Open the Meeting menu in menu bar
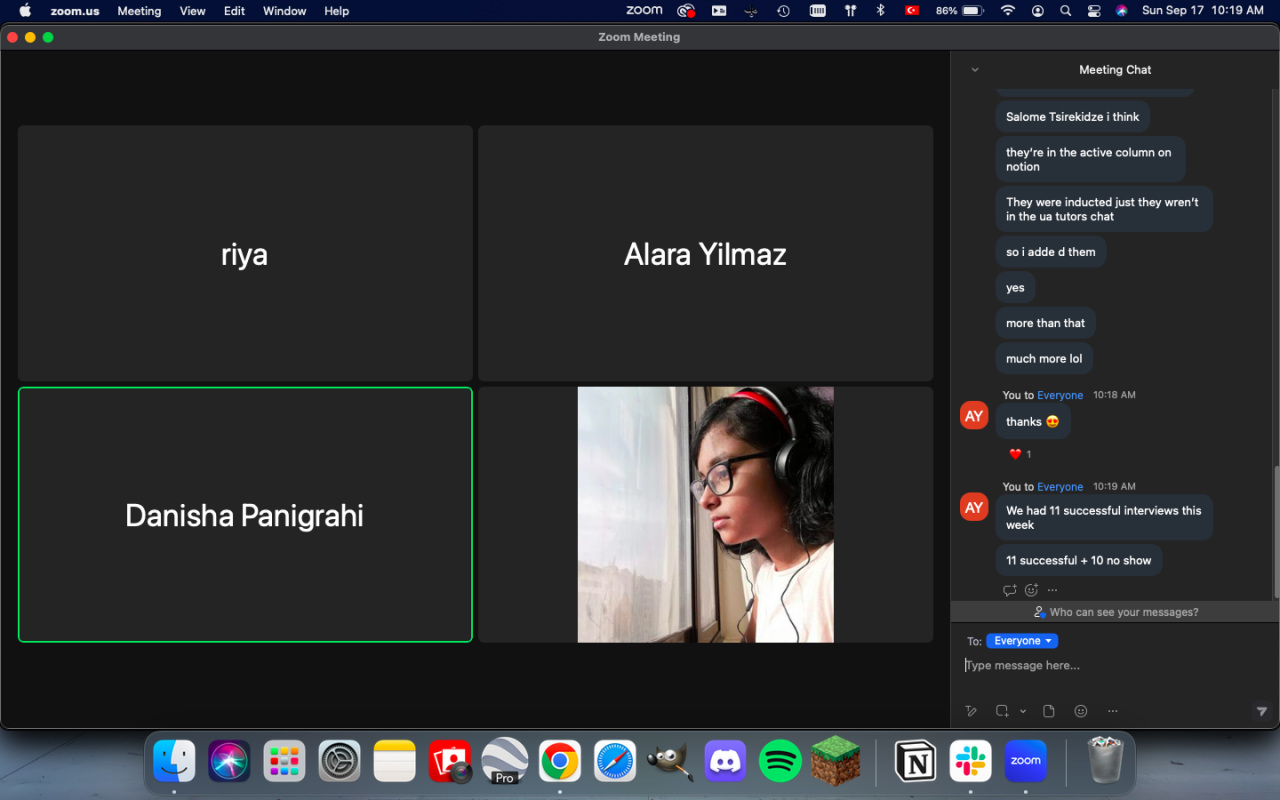This screenshot has height=800, width=1280. 139,11
